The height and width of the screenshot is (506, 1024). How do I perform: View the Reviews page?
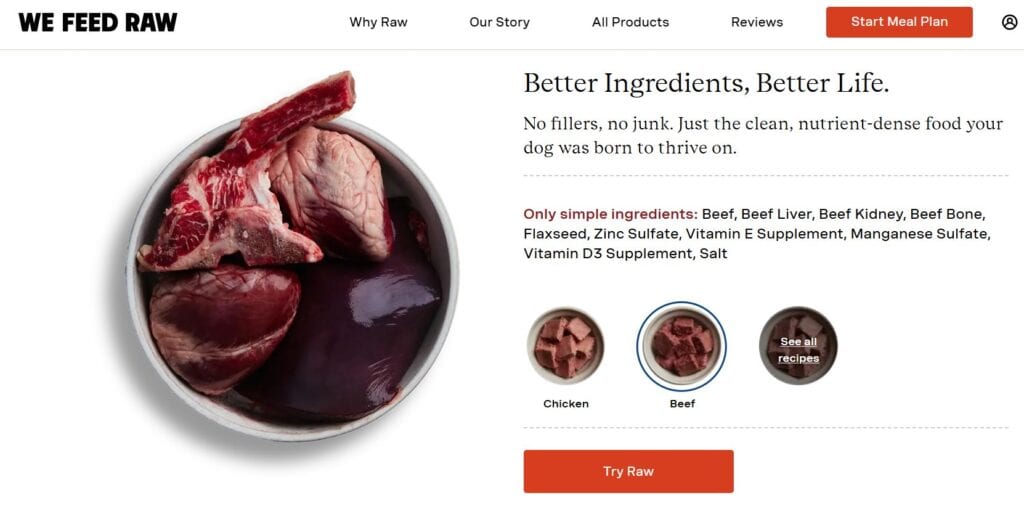point(757,22)
